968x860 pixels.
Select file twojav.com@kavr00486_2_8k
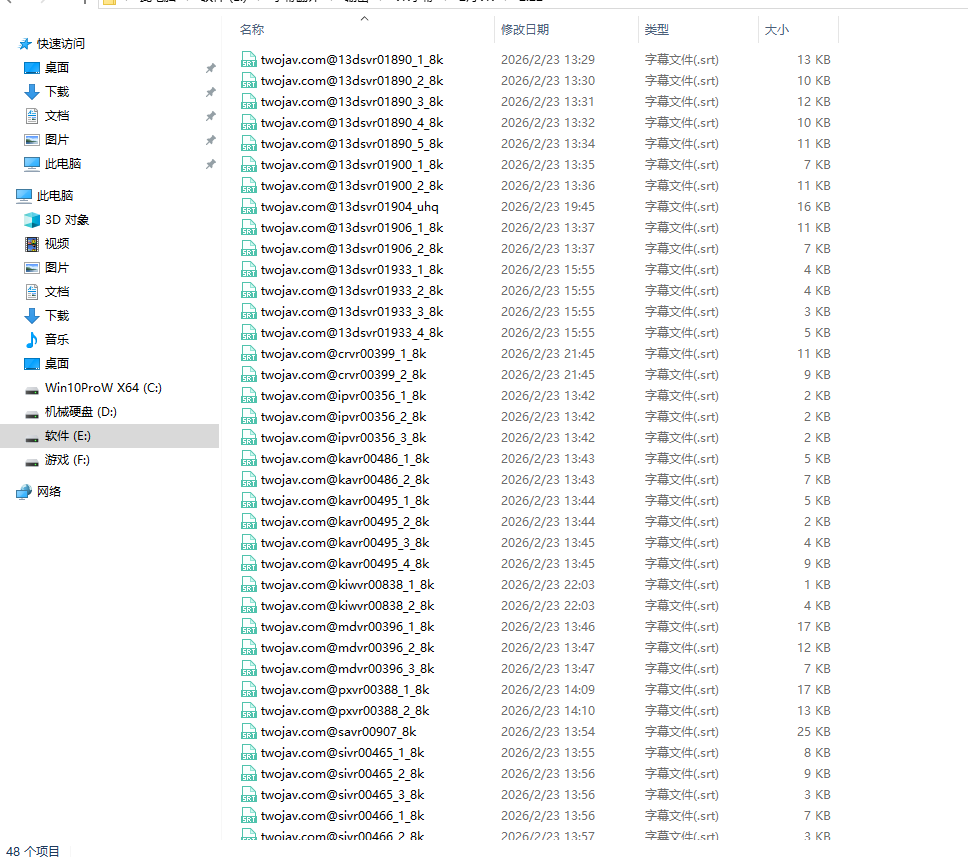point(345,480)
